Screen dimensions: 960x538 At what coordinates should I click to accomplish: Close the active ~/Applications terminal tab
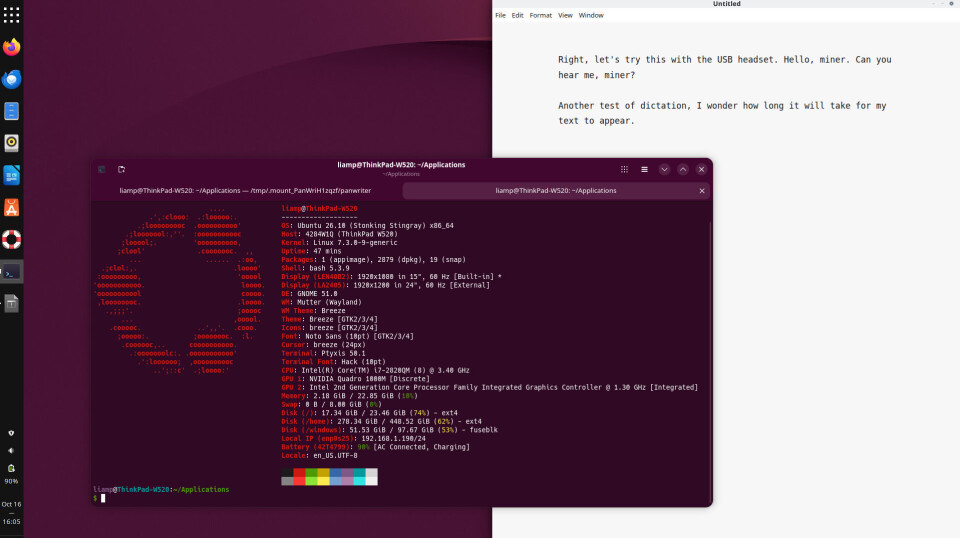(x=702, y=191)
